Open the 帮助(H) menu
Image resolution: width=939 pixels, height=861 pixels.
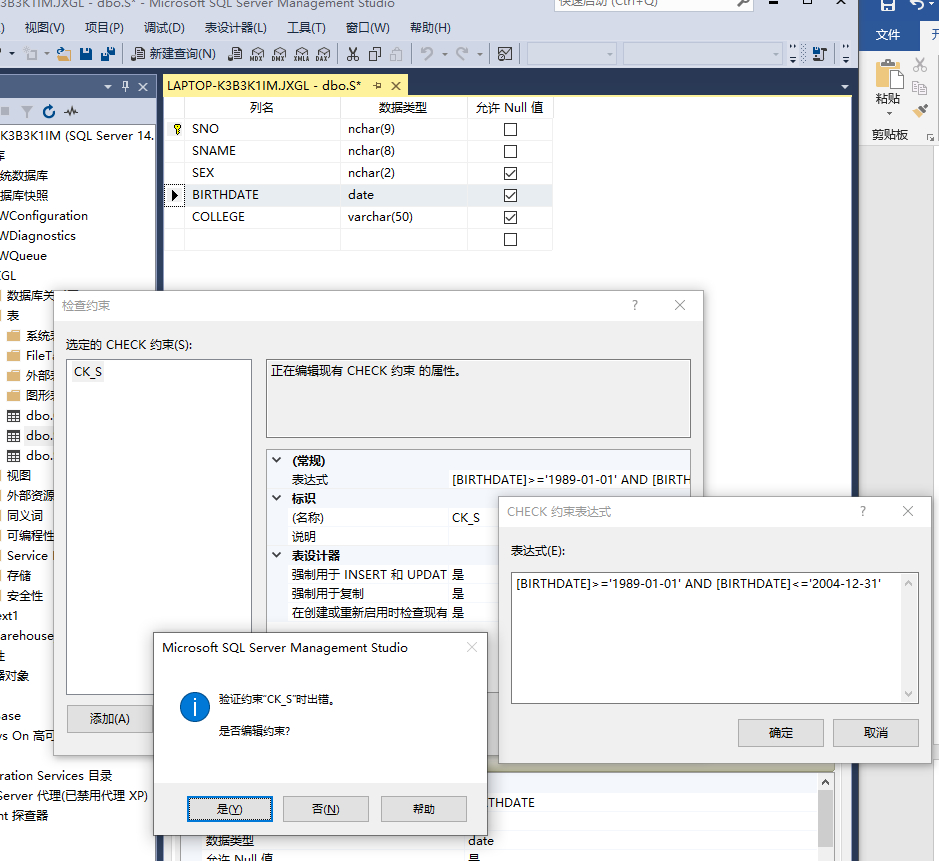coord(430,28)
